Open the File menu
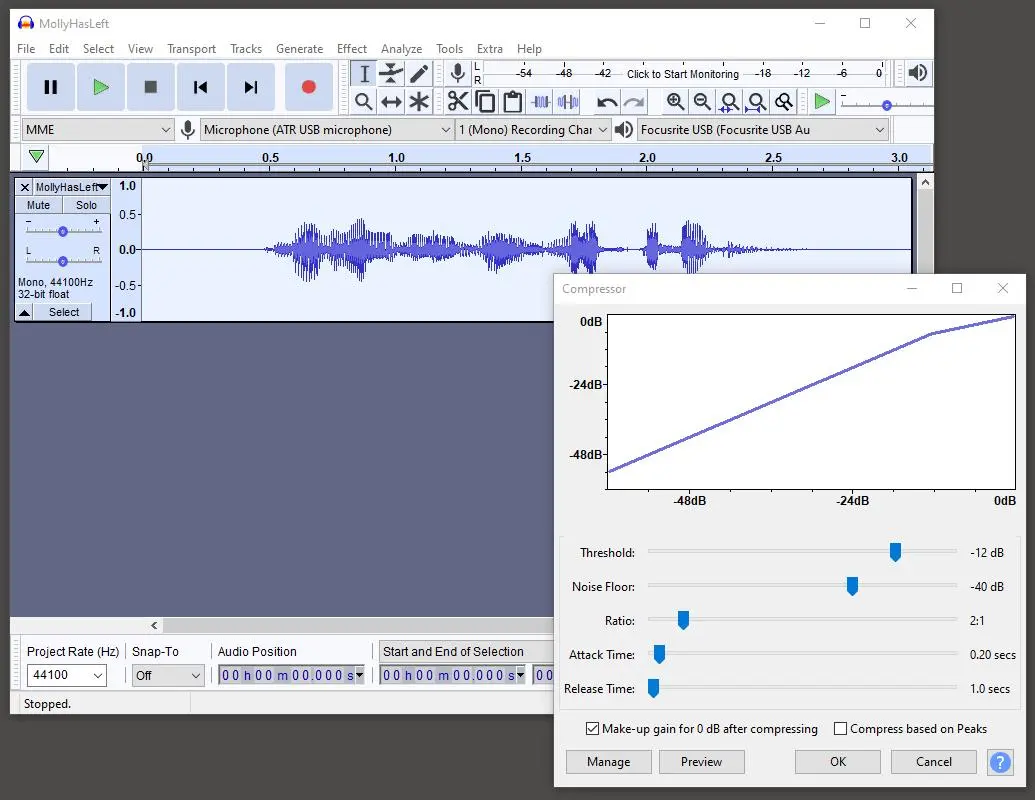Screen dimensions: 1035x800 tap(26, 49)
